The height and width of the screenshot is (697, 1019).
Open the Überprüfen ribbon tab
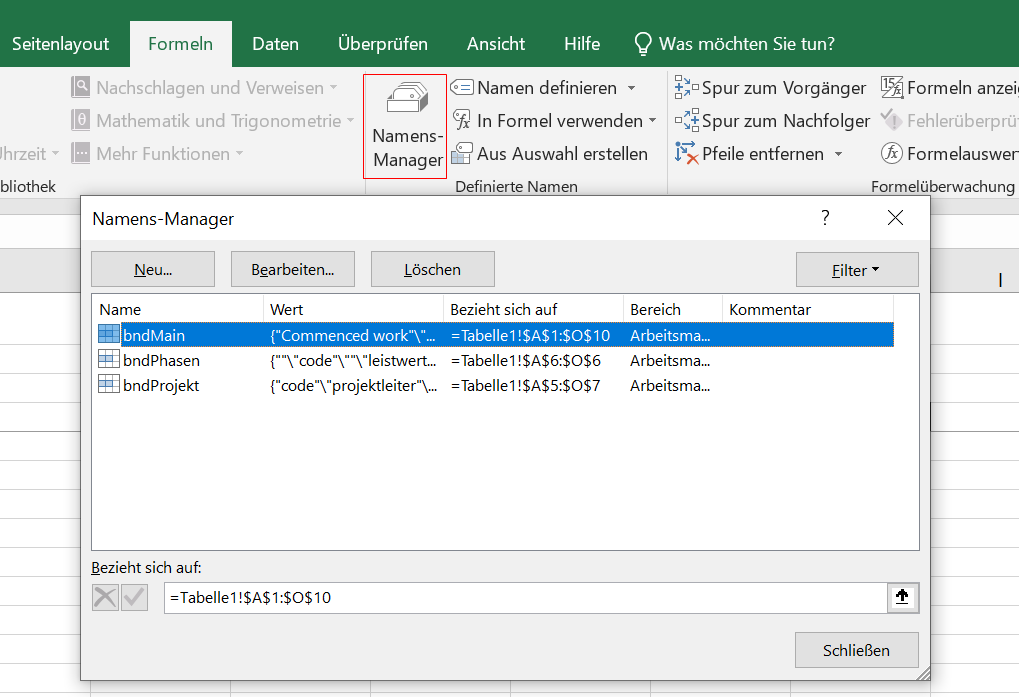(382, 44)
